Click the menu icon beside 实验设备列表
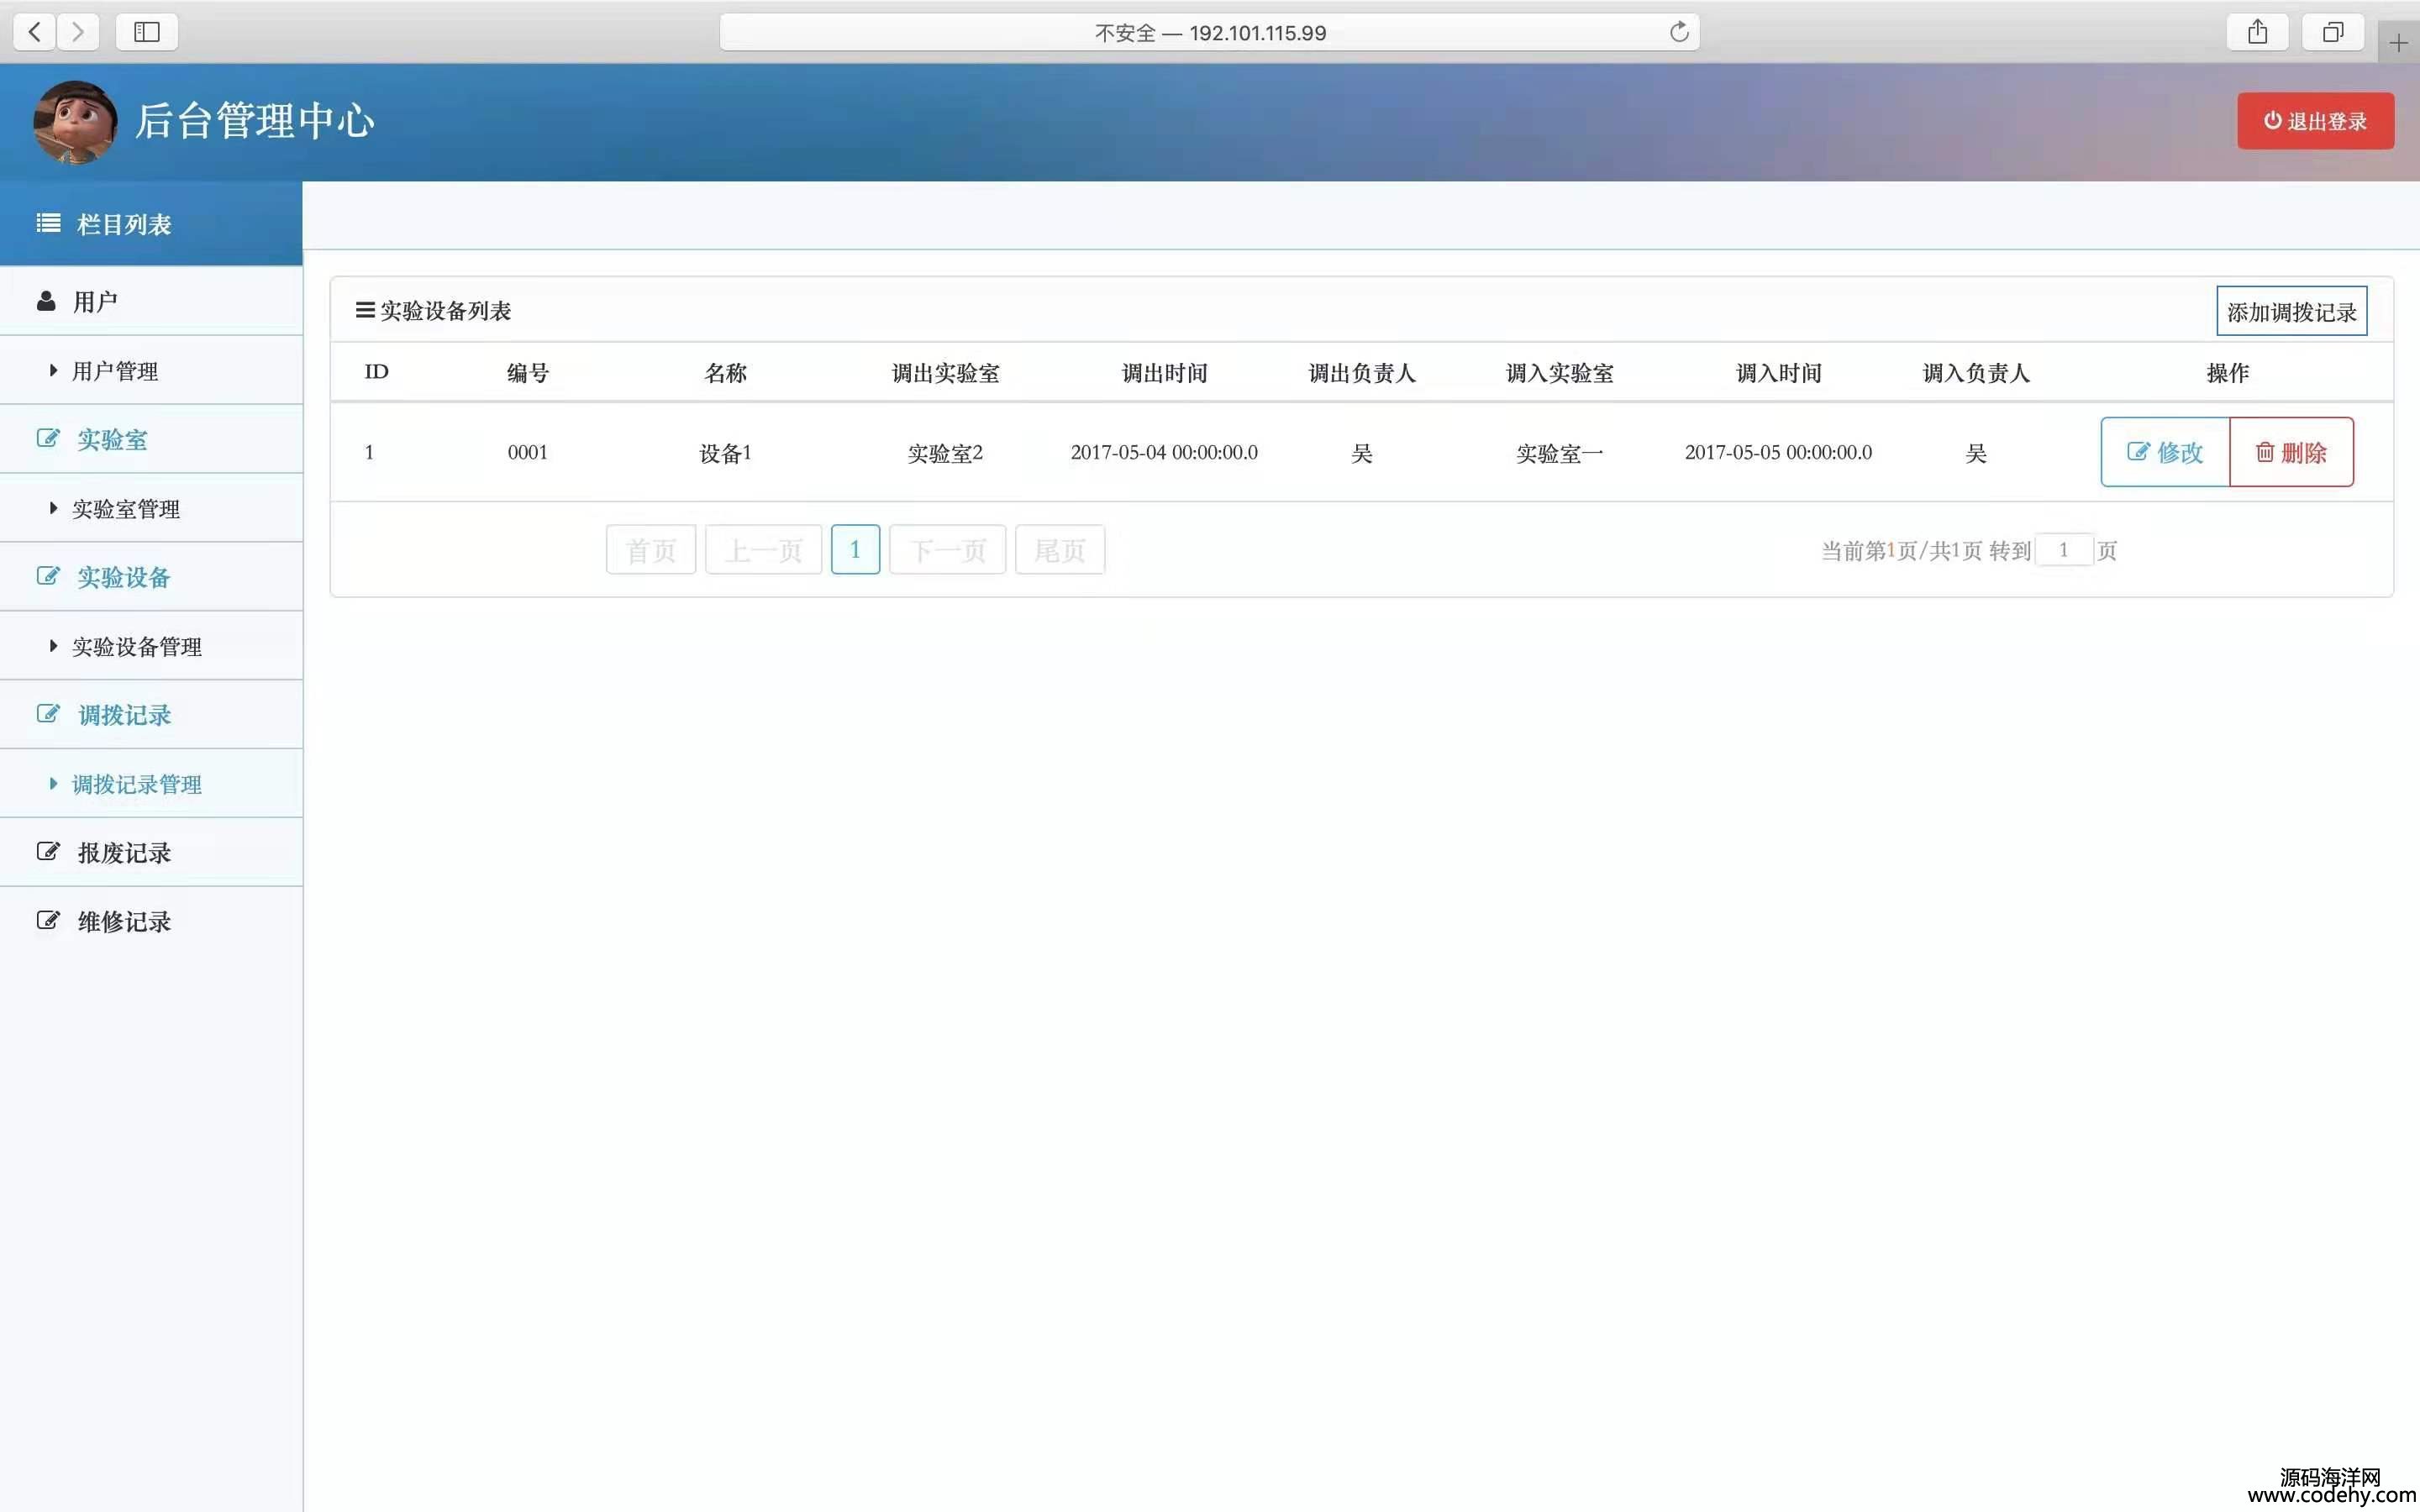The height and width of the screenshot is (1512, 2420). pyautogui.click(x=365, y=311)
